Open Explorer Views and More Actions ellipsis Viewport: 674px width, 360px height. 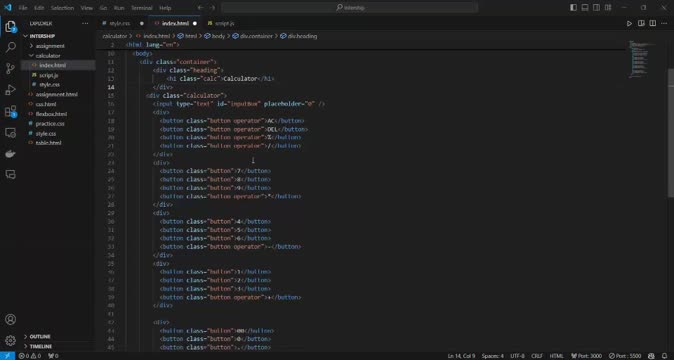[85, 24]
